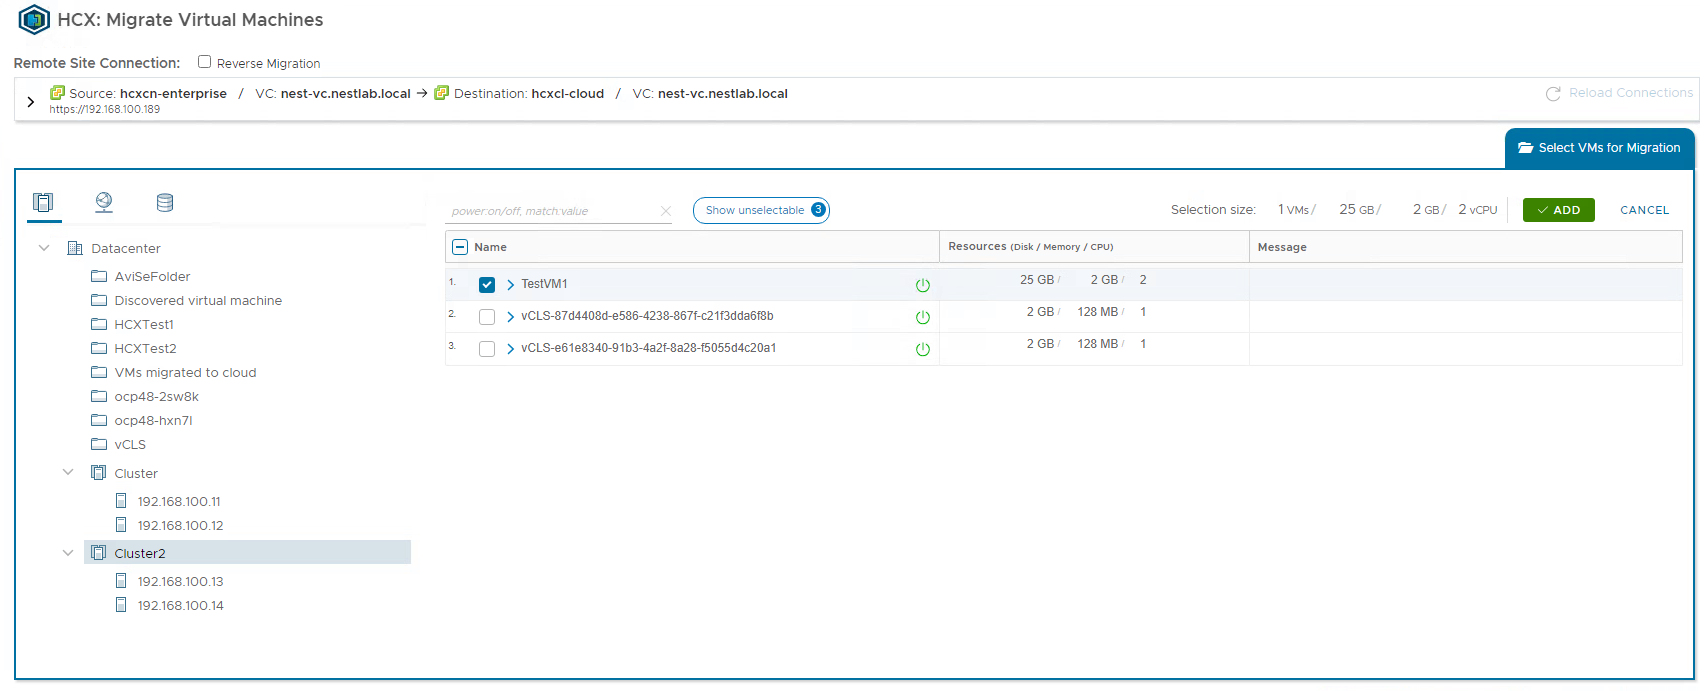Collapse the Datacenter tree node
1706x691 pixels.
pyautogui.click(x=44, y=248)
